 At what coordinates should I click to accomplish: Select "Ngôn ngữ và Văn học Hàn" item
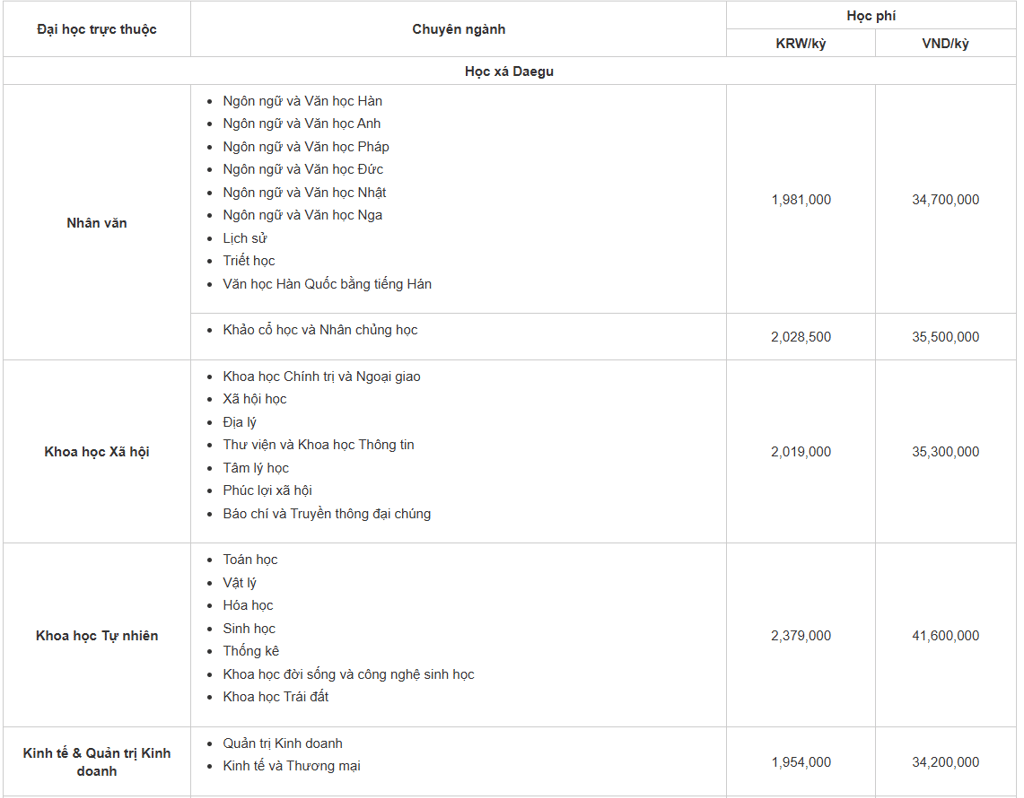click(302, 101)
